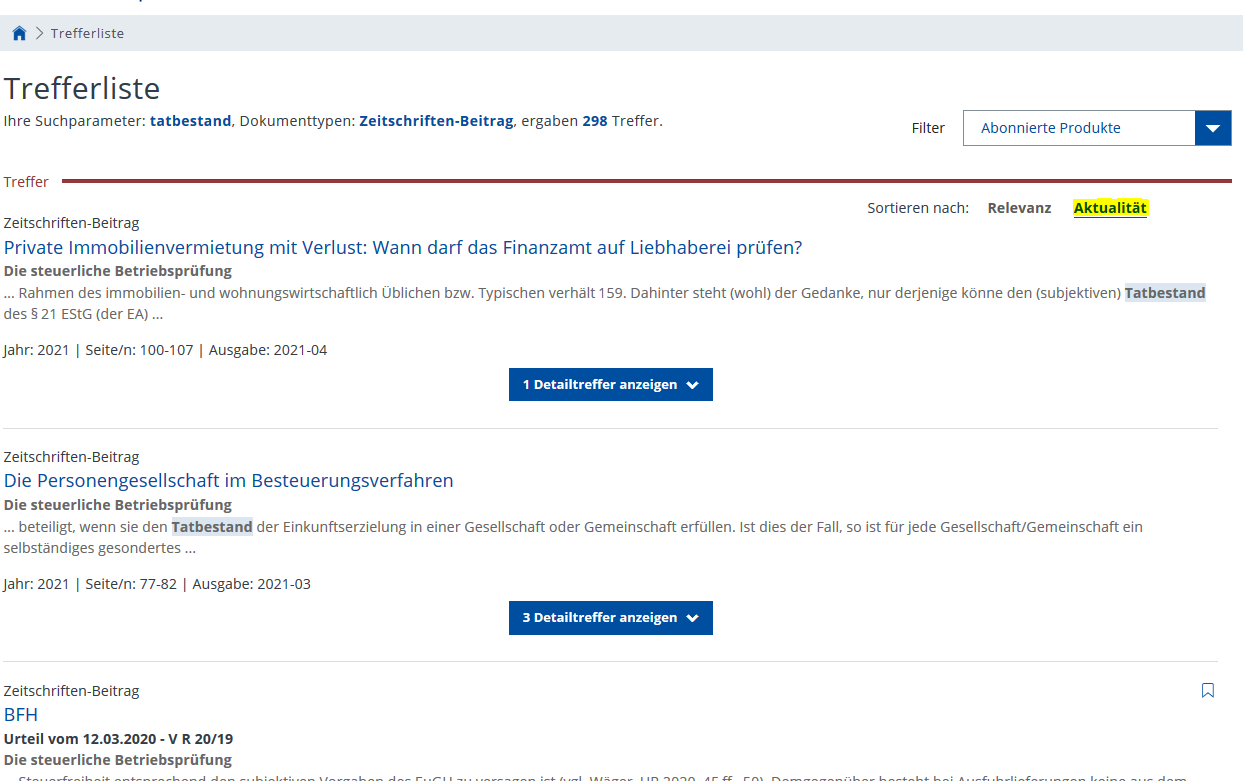Click Zeitschriften-Beitrag in the search parameters line
This screenshot has height=781, width=1243.
tap(436, 121)
